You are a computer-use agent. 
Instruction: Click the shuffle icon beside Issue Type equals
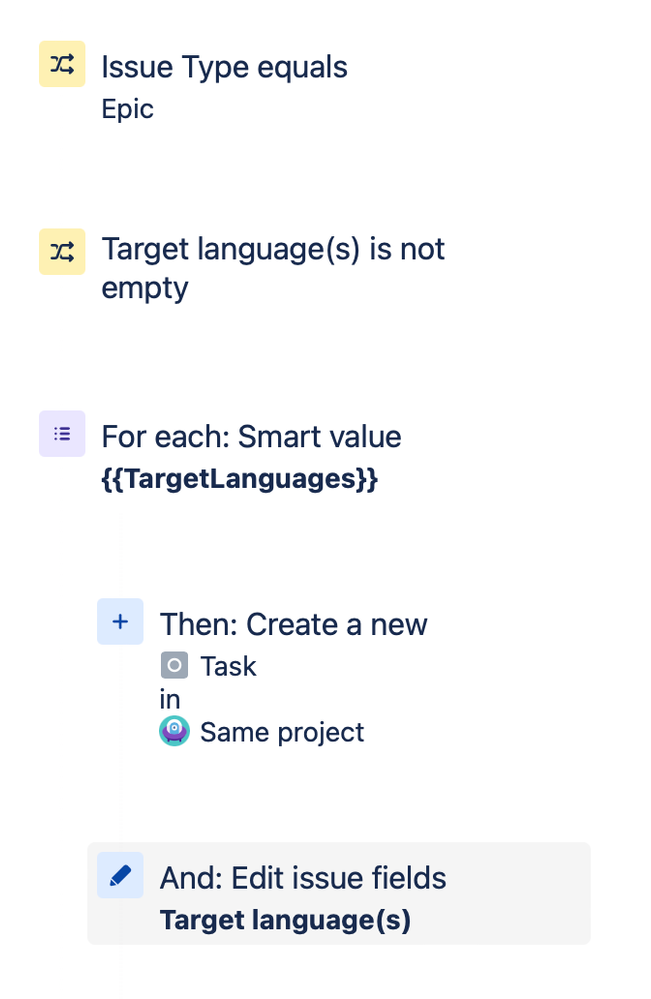pyautogui.click(x=62, y=64)
